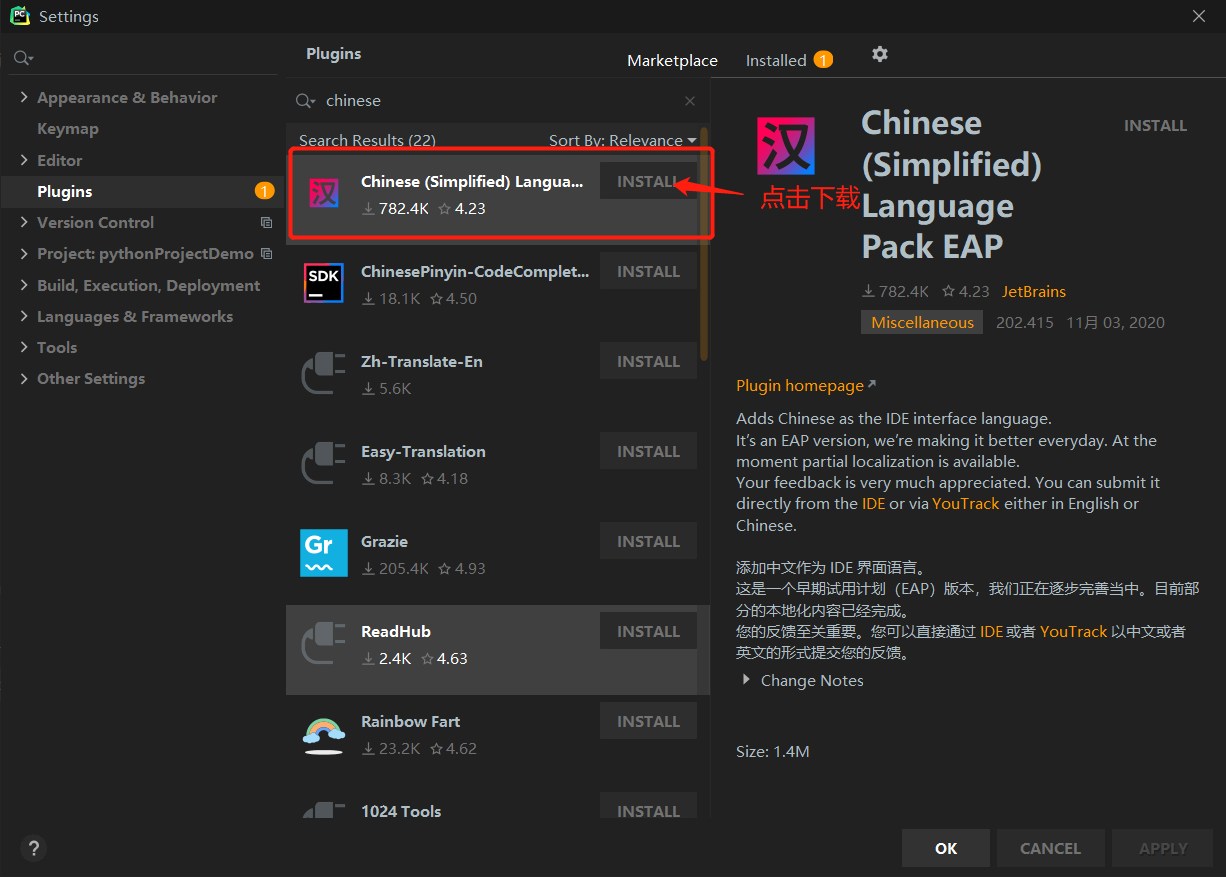Install the Easy-Translation plugin

[x=648, y=451]
